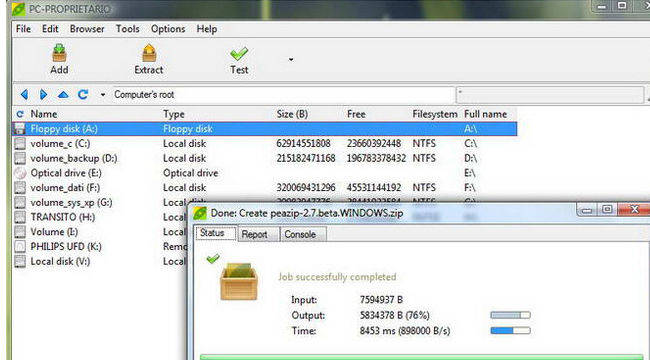Image resolution: width=650 pixels, height=360 pixels.
Task: Click the volume_c (C:) drive icon
Action: [x=20, y=144]
